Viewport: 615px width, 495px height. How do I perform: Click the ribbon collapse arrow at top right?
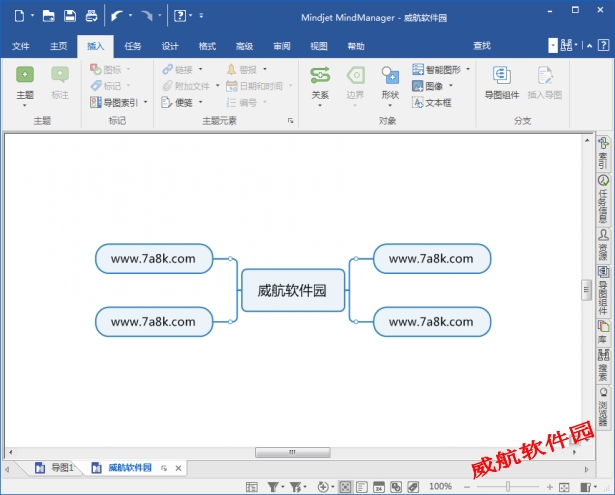pyautogui.click(x=589, y=46)
